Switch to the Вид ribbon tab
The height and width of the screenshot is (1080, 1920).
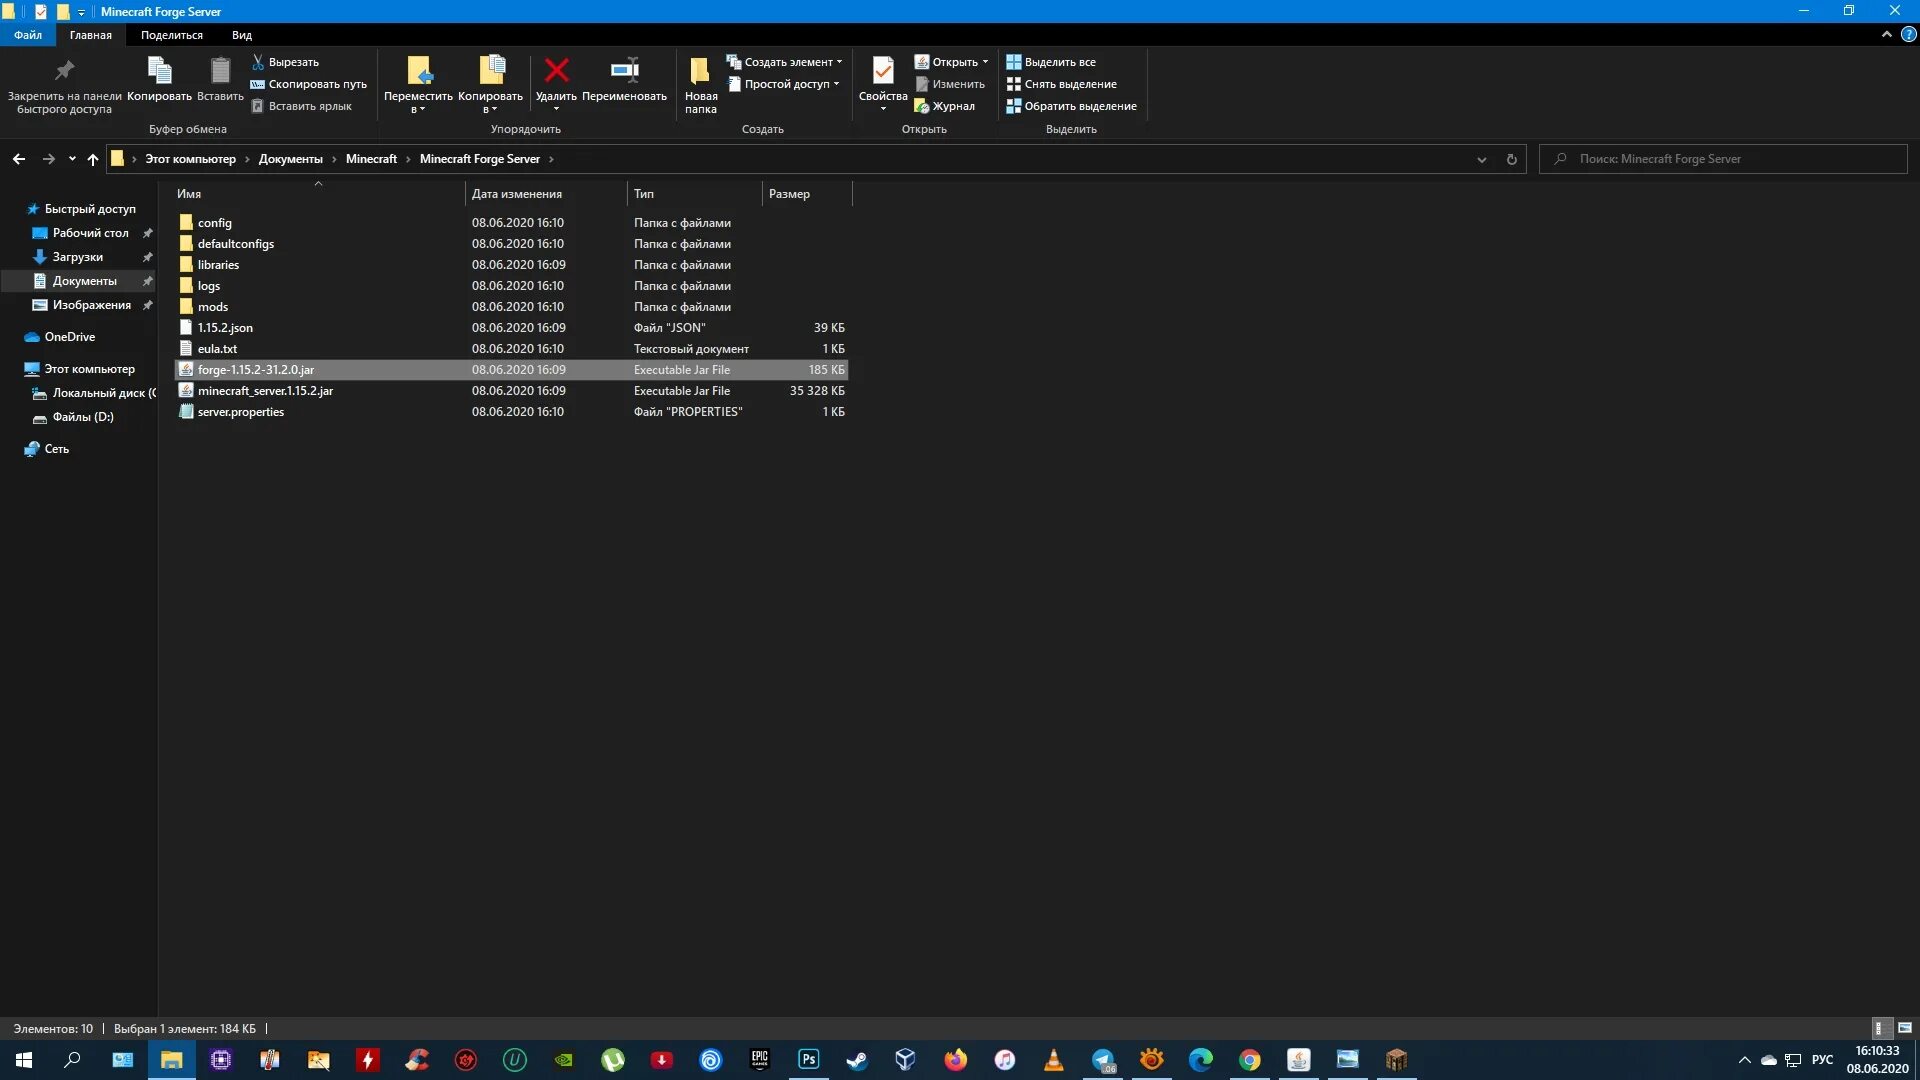(242, 35)
